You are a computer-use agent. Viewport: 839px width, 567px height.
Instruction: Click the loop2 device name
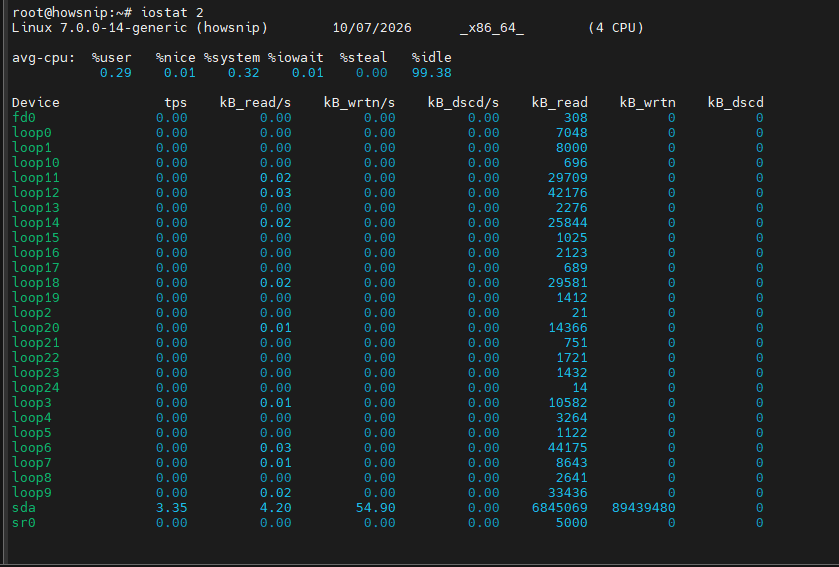[x=32, y=312]
